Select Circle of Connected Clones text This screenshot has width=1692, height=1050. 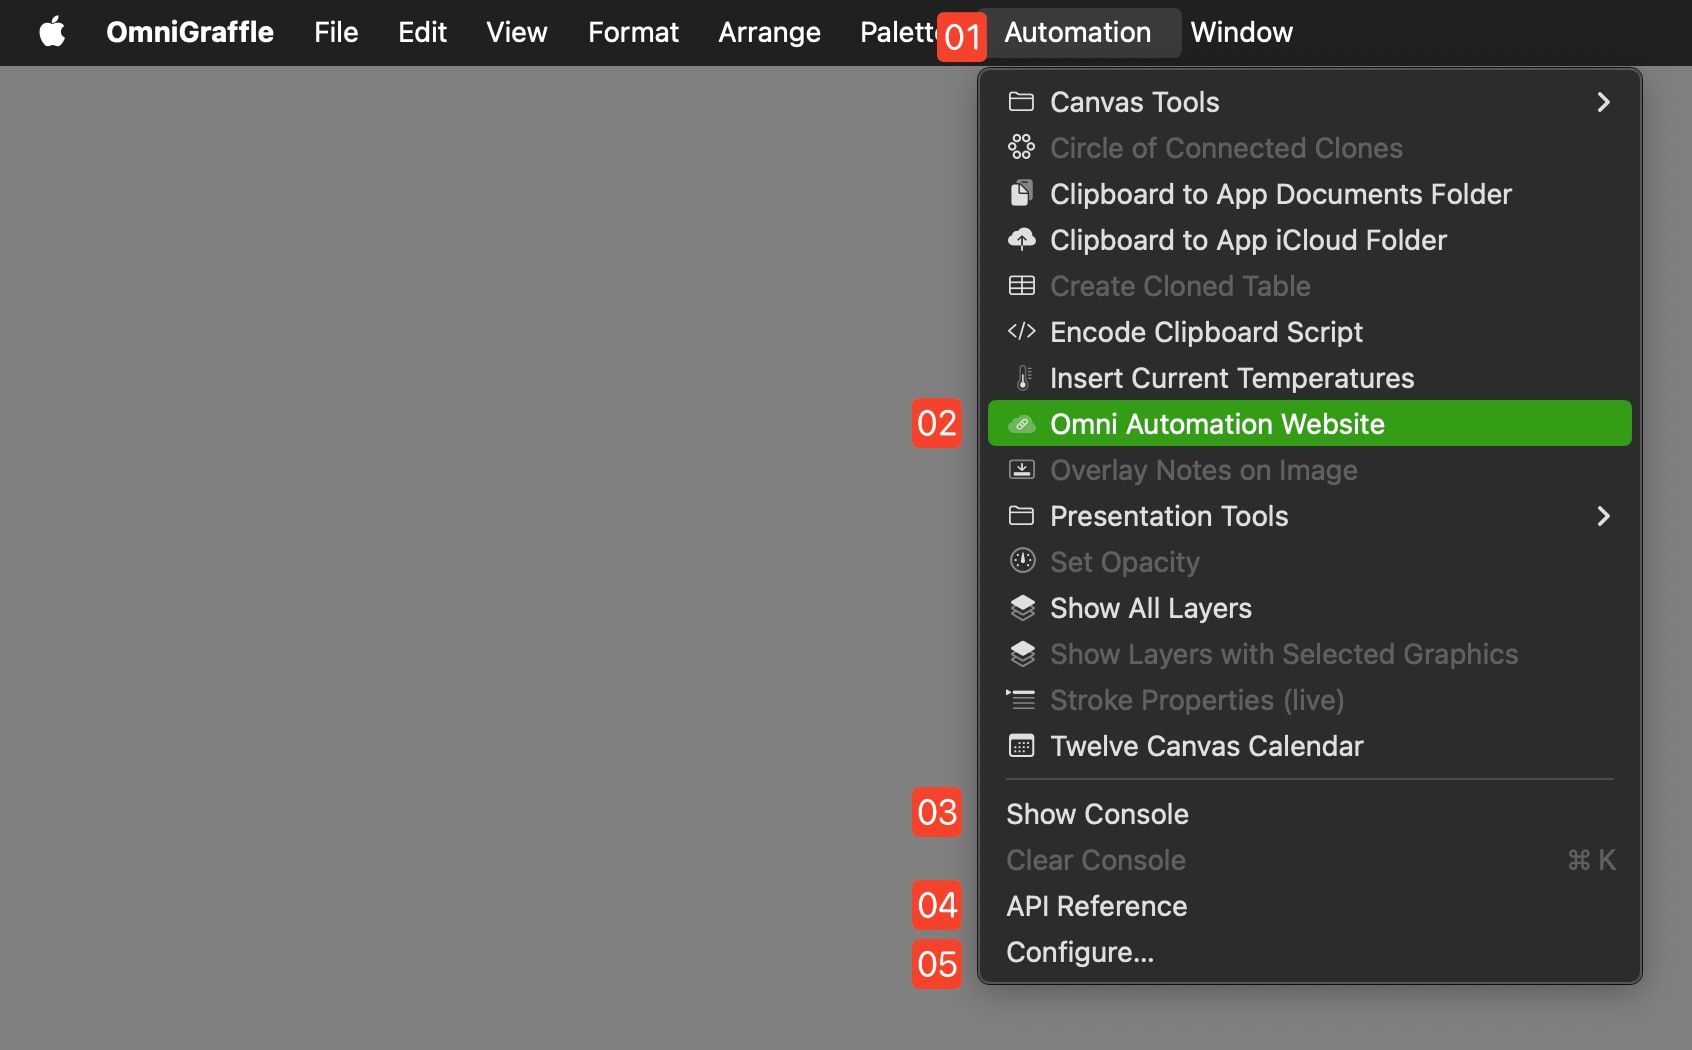pyautogui.click(x=1226, y=148)
